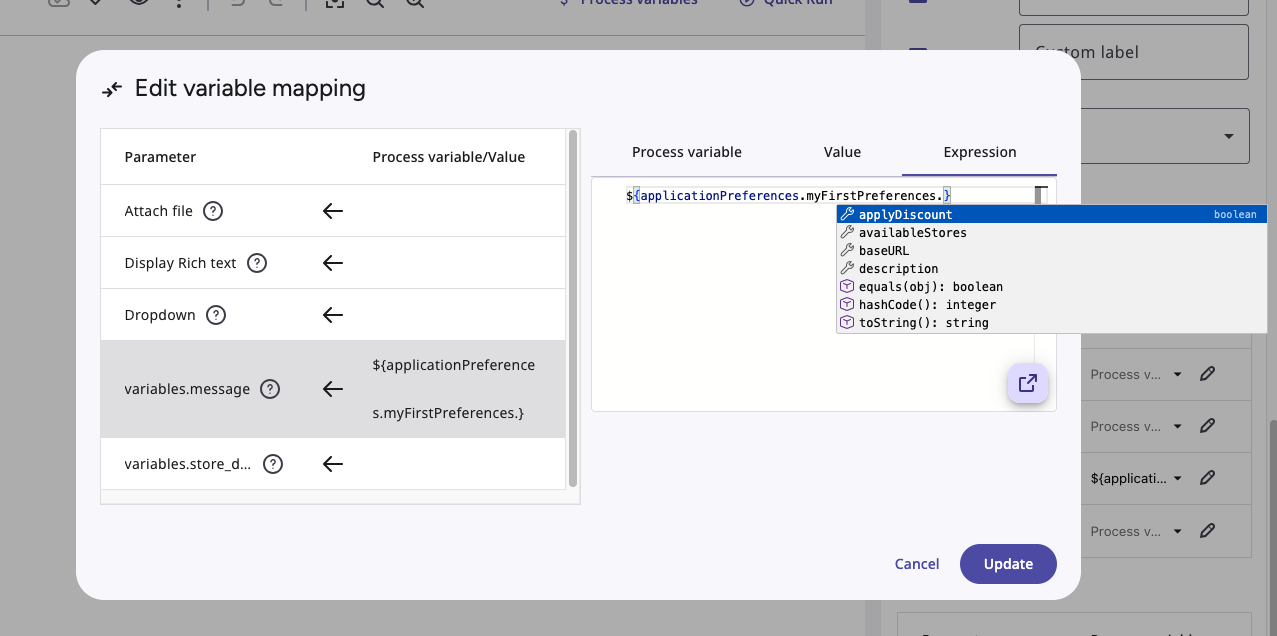This screenshot has width=1277, height=636.
Task: Click the mapping arrow in variables.store_d… row
Action: pos(333,464)
